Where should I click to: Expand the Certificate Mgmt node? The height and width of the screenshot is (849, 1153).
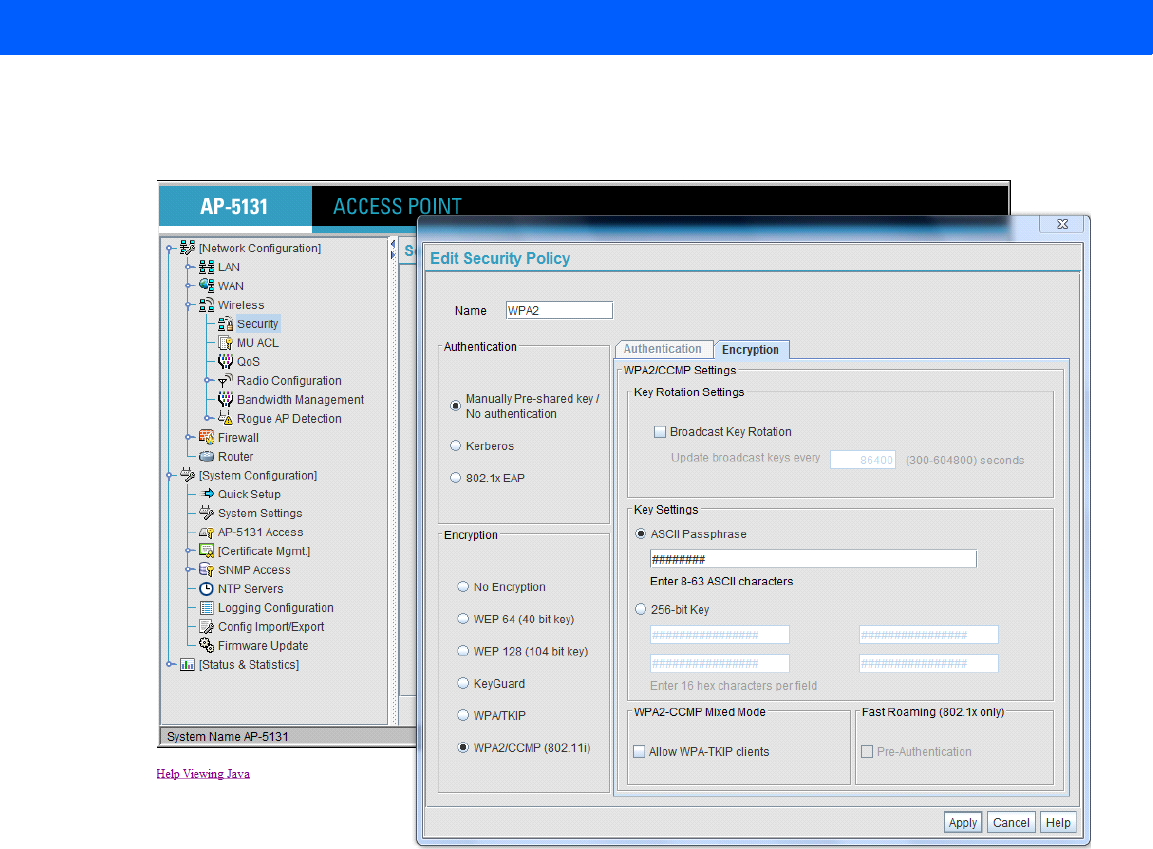point(188,551)
